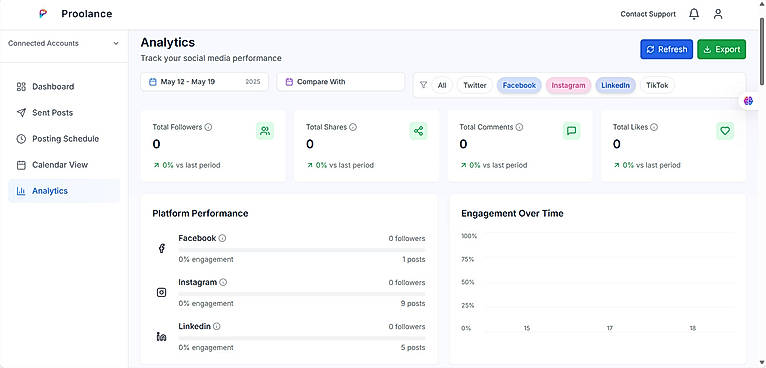
Task: Click the Instagram engagement progress bar
Action: tap(302, 294)
